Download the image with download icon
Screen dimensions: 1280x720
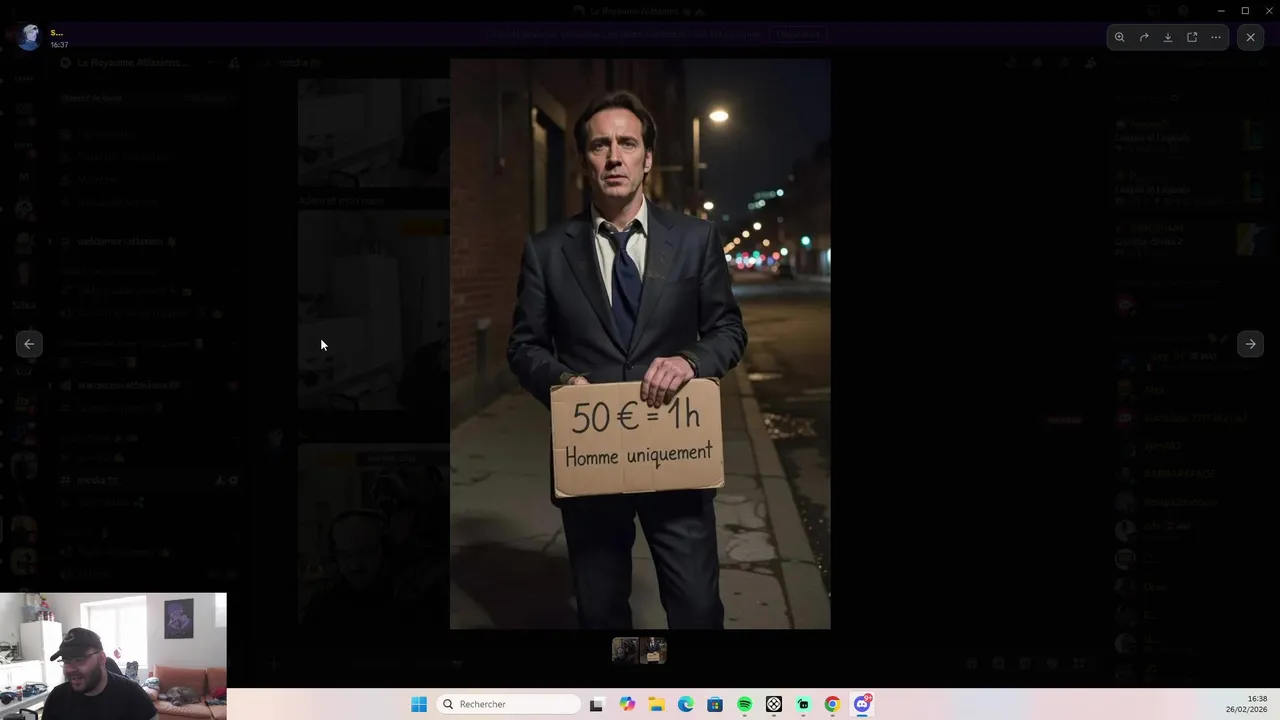click(1168, 37)
